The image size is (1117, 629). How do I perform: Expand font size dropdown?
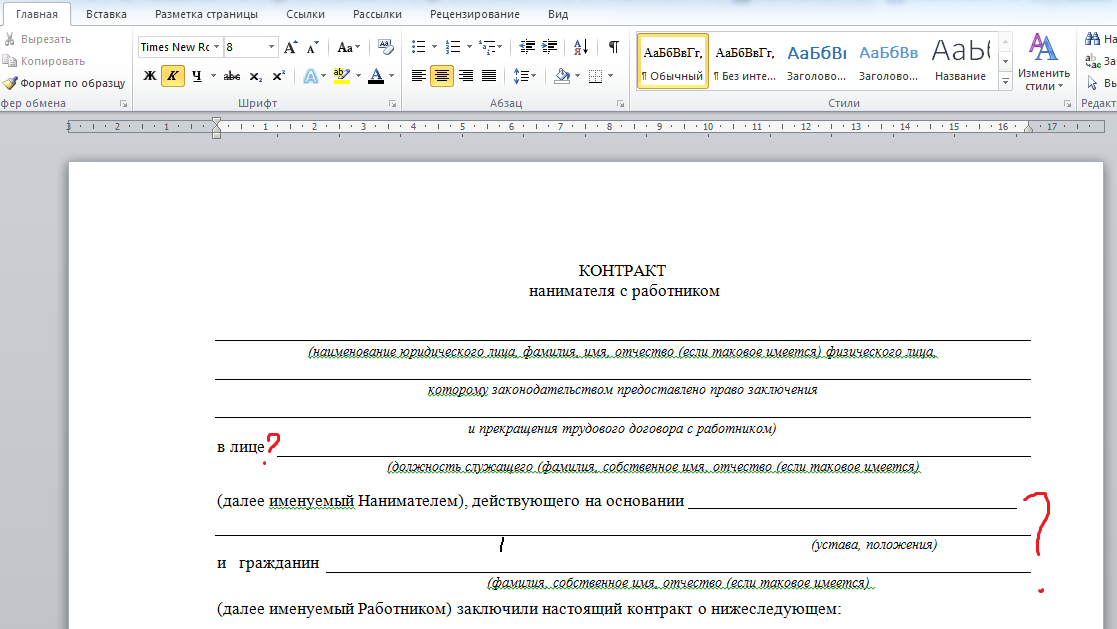(x=271, y=47)
